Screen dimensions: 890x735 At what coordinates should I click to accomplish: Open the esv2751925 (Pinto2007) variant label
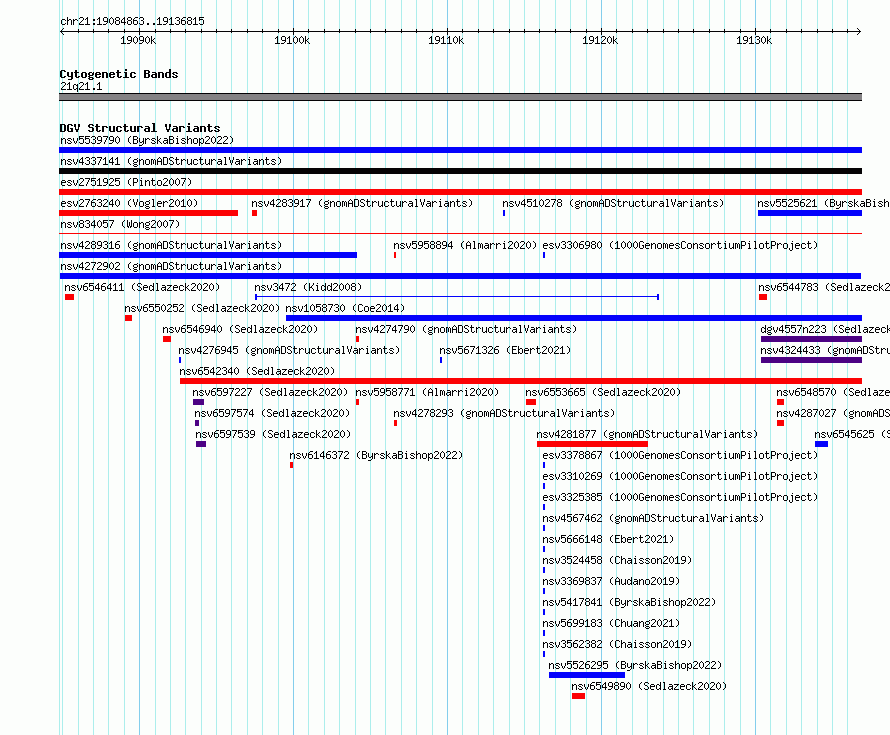[x=126, y=182]
